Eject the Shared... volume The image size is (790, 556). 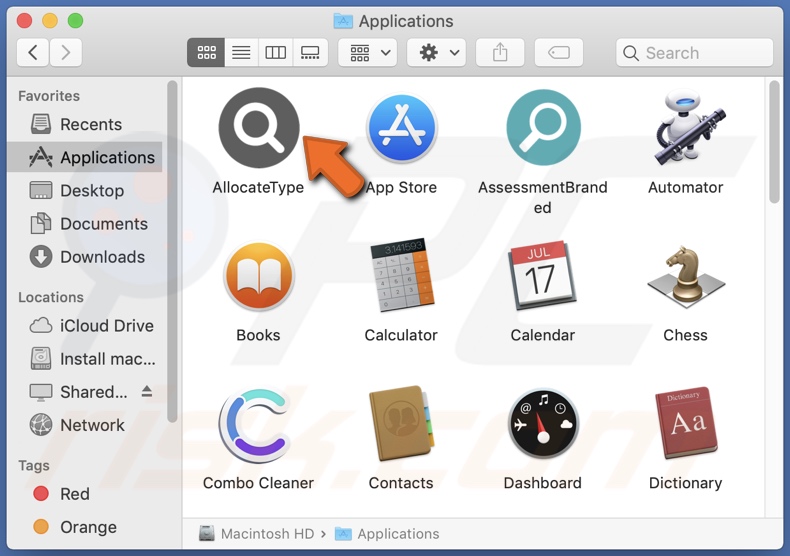click(x=147, y=391)
